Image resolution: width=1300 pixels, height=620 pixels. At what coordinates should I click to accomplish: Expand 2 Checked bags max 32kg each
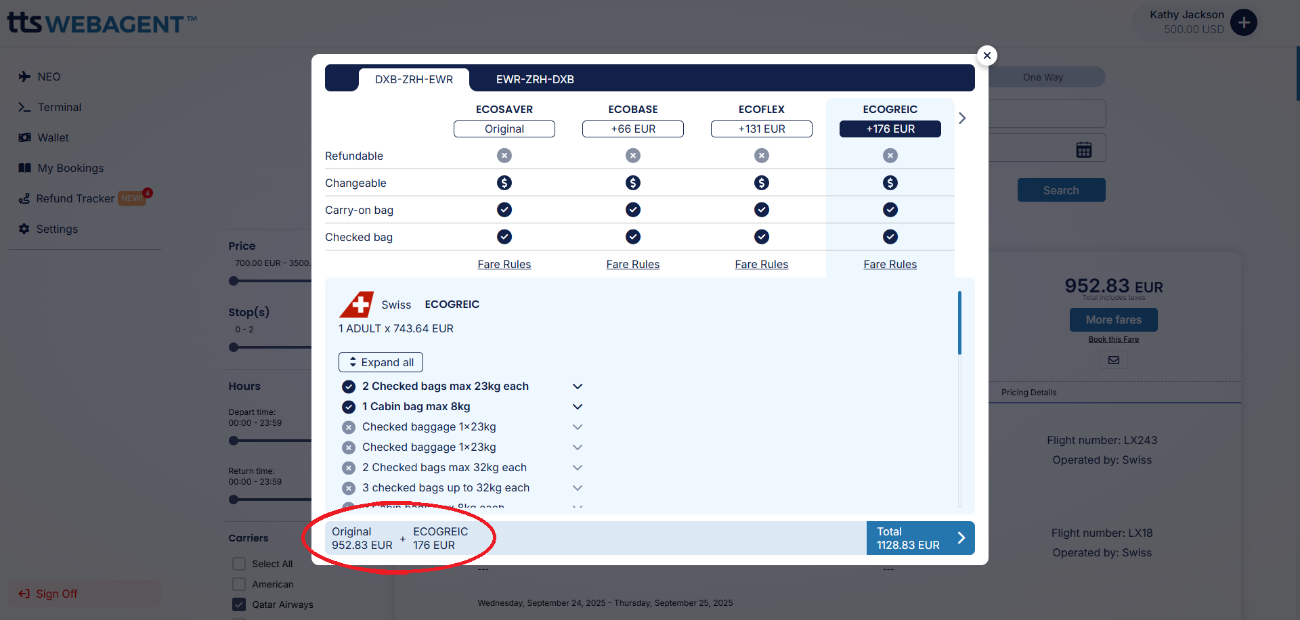point(577,468)
